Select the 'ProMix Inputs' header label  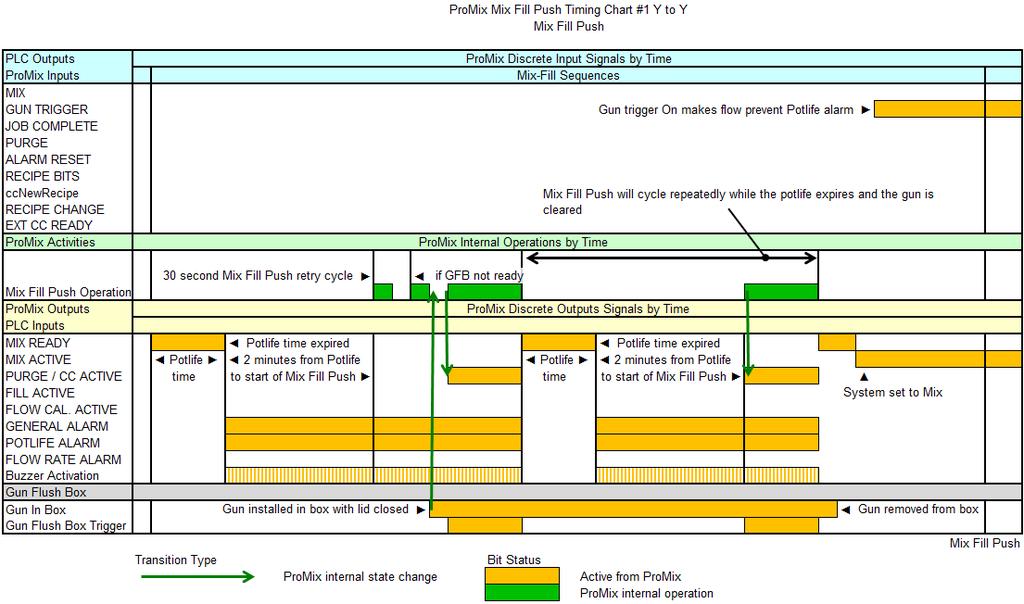pyautogui.click(x=42, y=76)
